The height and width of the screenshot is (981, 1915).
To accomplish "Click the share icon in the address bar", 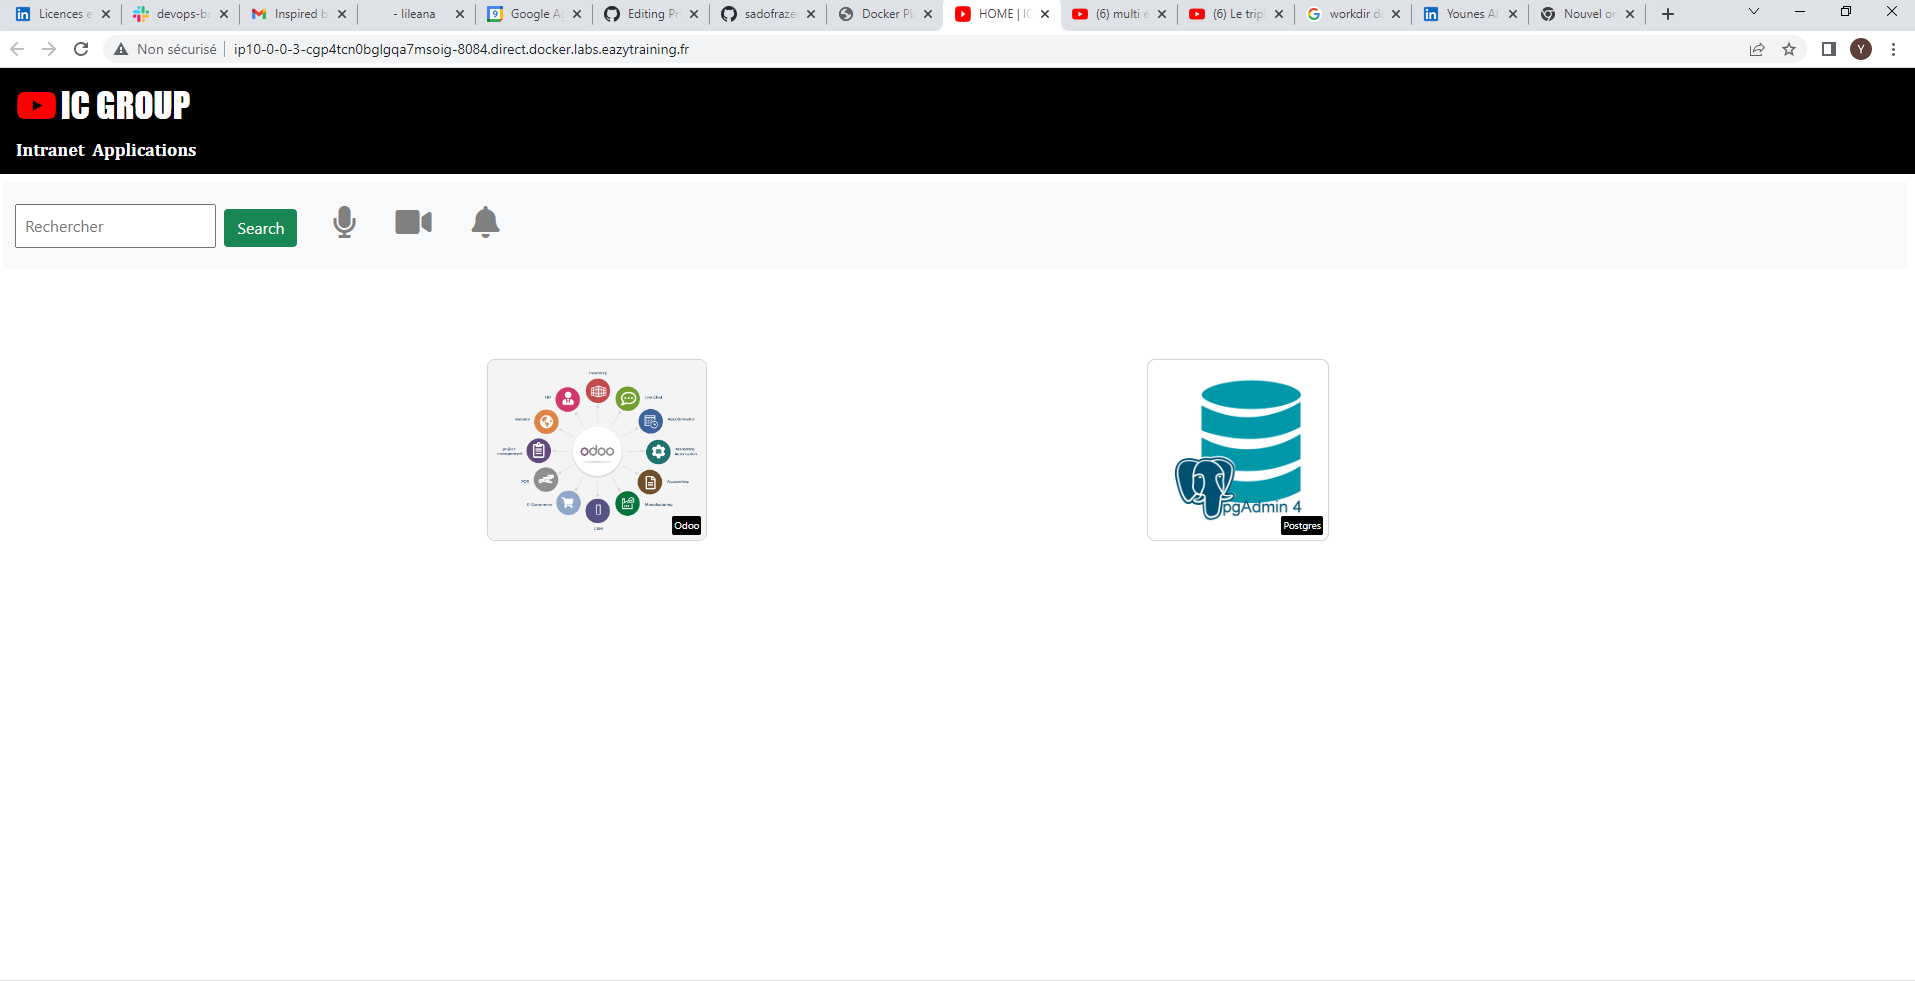I will tap(1757, 49).
